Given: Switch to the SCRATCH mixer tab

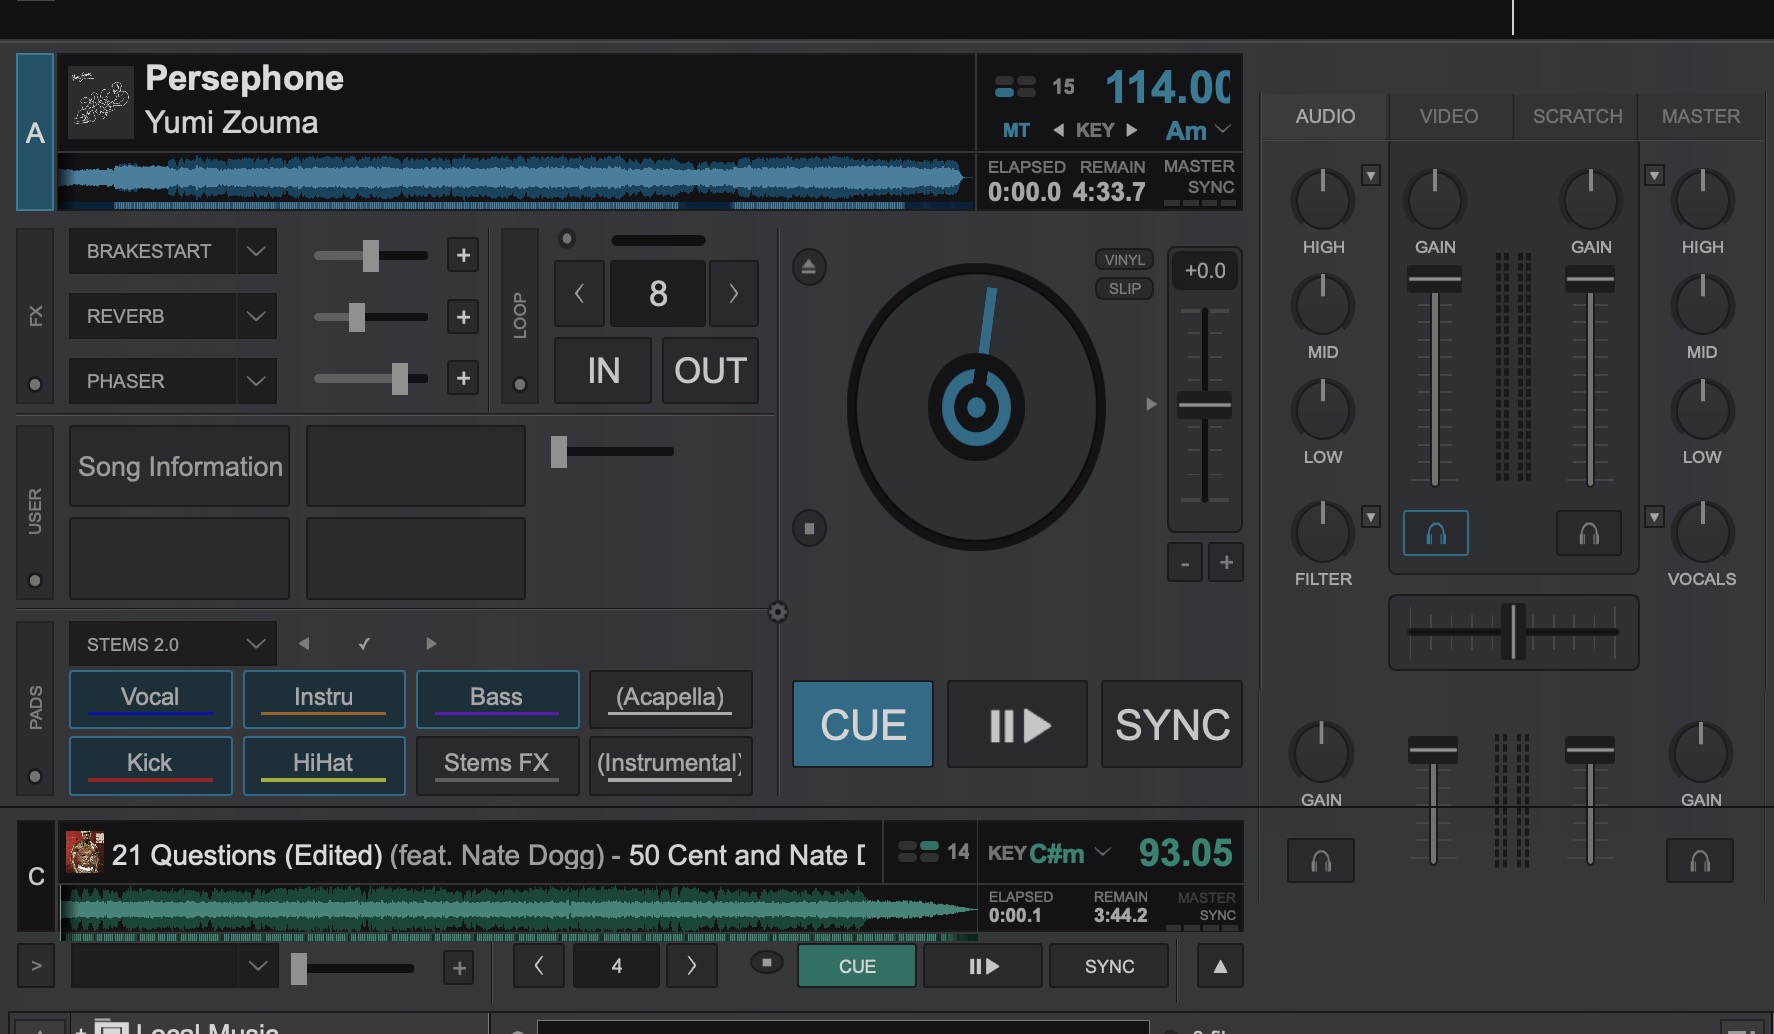Looking at the screenshot, I should click(1577, 116).
